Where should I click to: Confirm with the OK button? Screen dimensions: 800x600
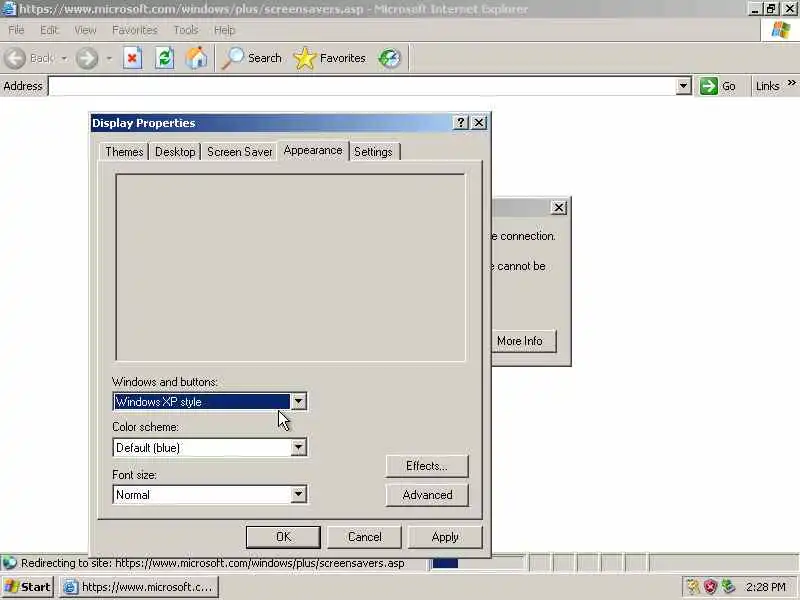[283, 537]
